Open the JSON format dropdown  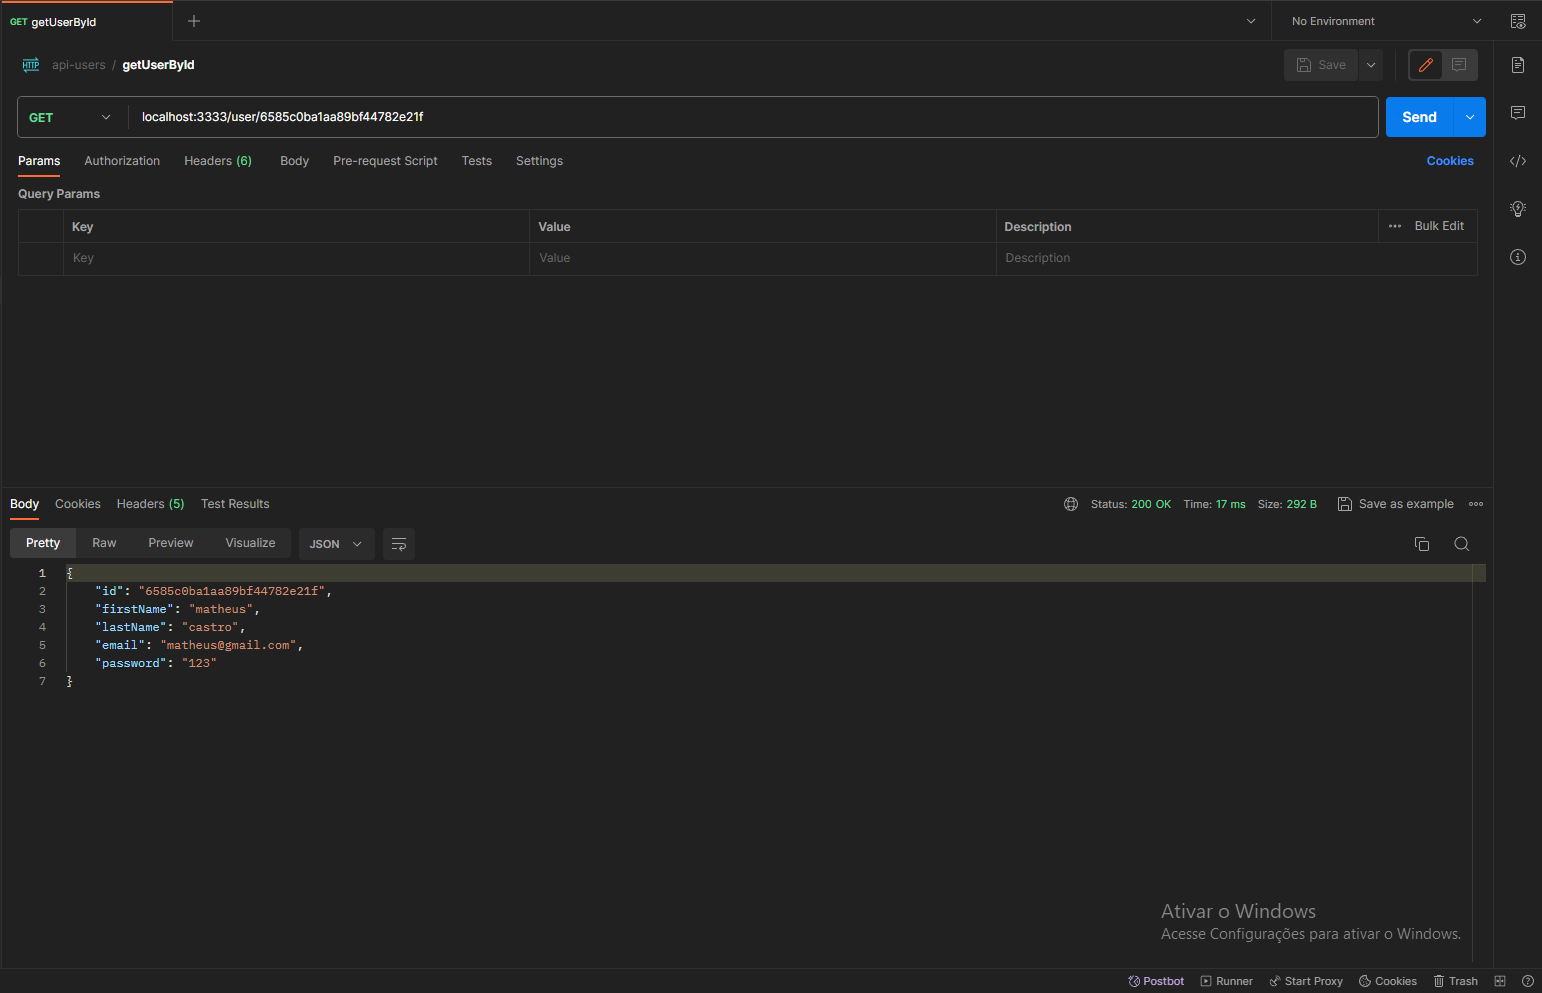point(336,544)
